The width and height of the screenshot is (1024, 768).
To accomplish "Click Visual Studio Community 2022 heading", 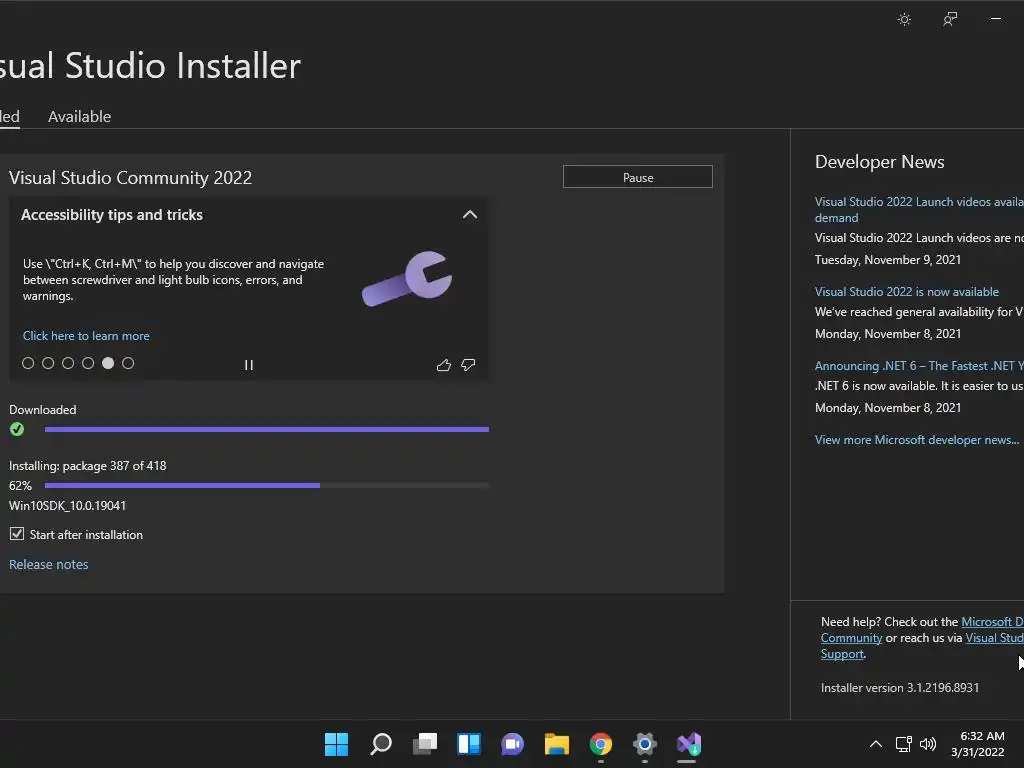I will click(130, 178).
